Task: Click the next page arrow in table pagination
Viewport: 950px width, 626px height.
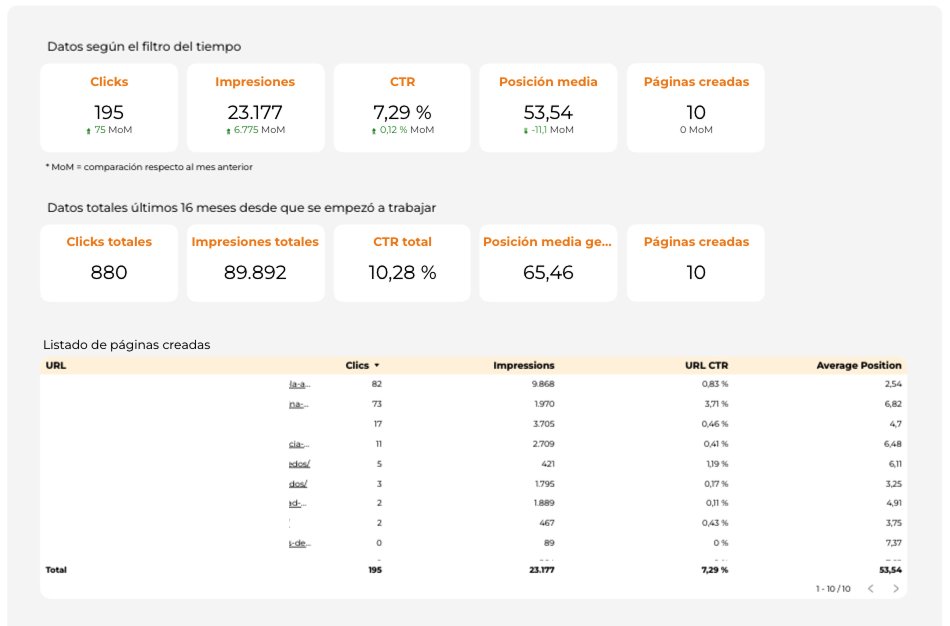Action: click(x=896, y=589)
